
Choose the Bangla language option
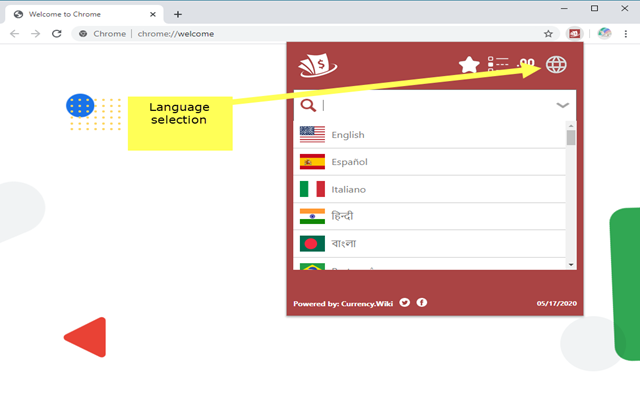point(429,244)
